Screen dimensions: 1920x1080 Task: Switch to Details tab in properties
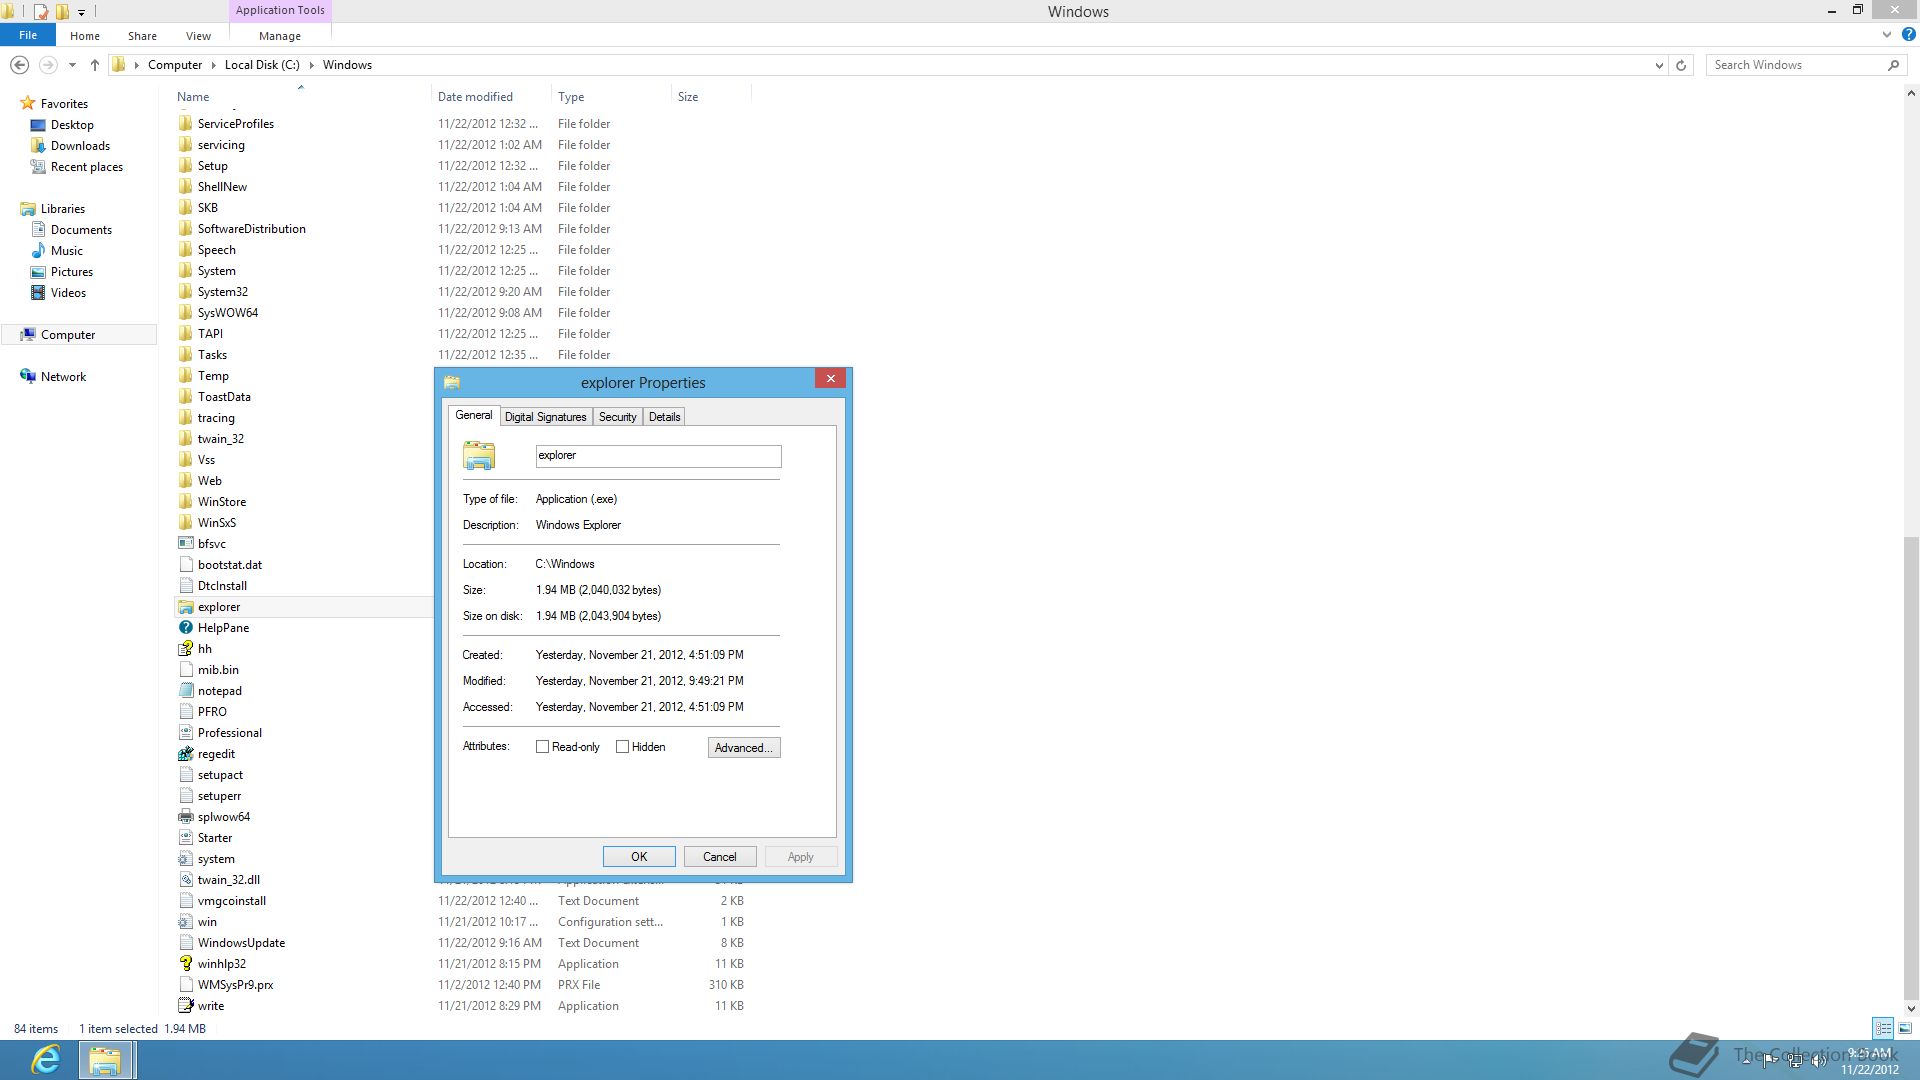coord(664,417)
